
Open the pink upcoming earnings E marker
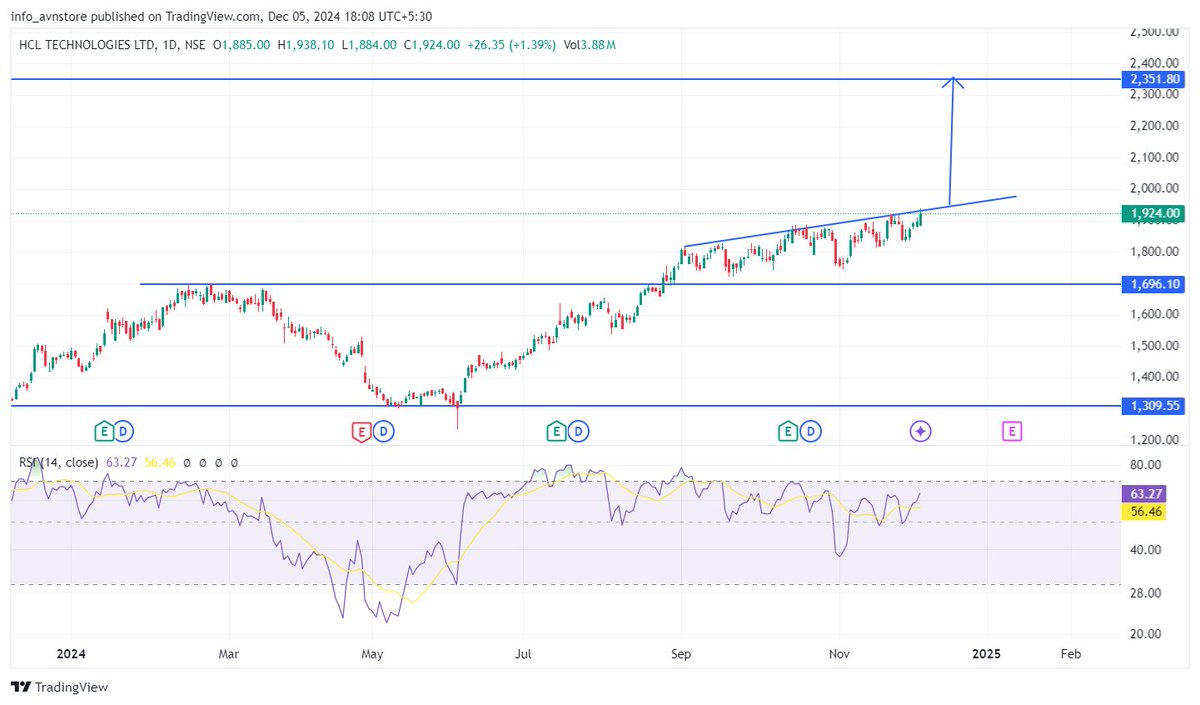tap(1012, 431)
